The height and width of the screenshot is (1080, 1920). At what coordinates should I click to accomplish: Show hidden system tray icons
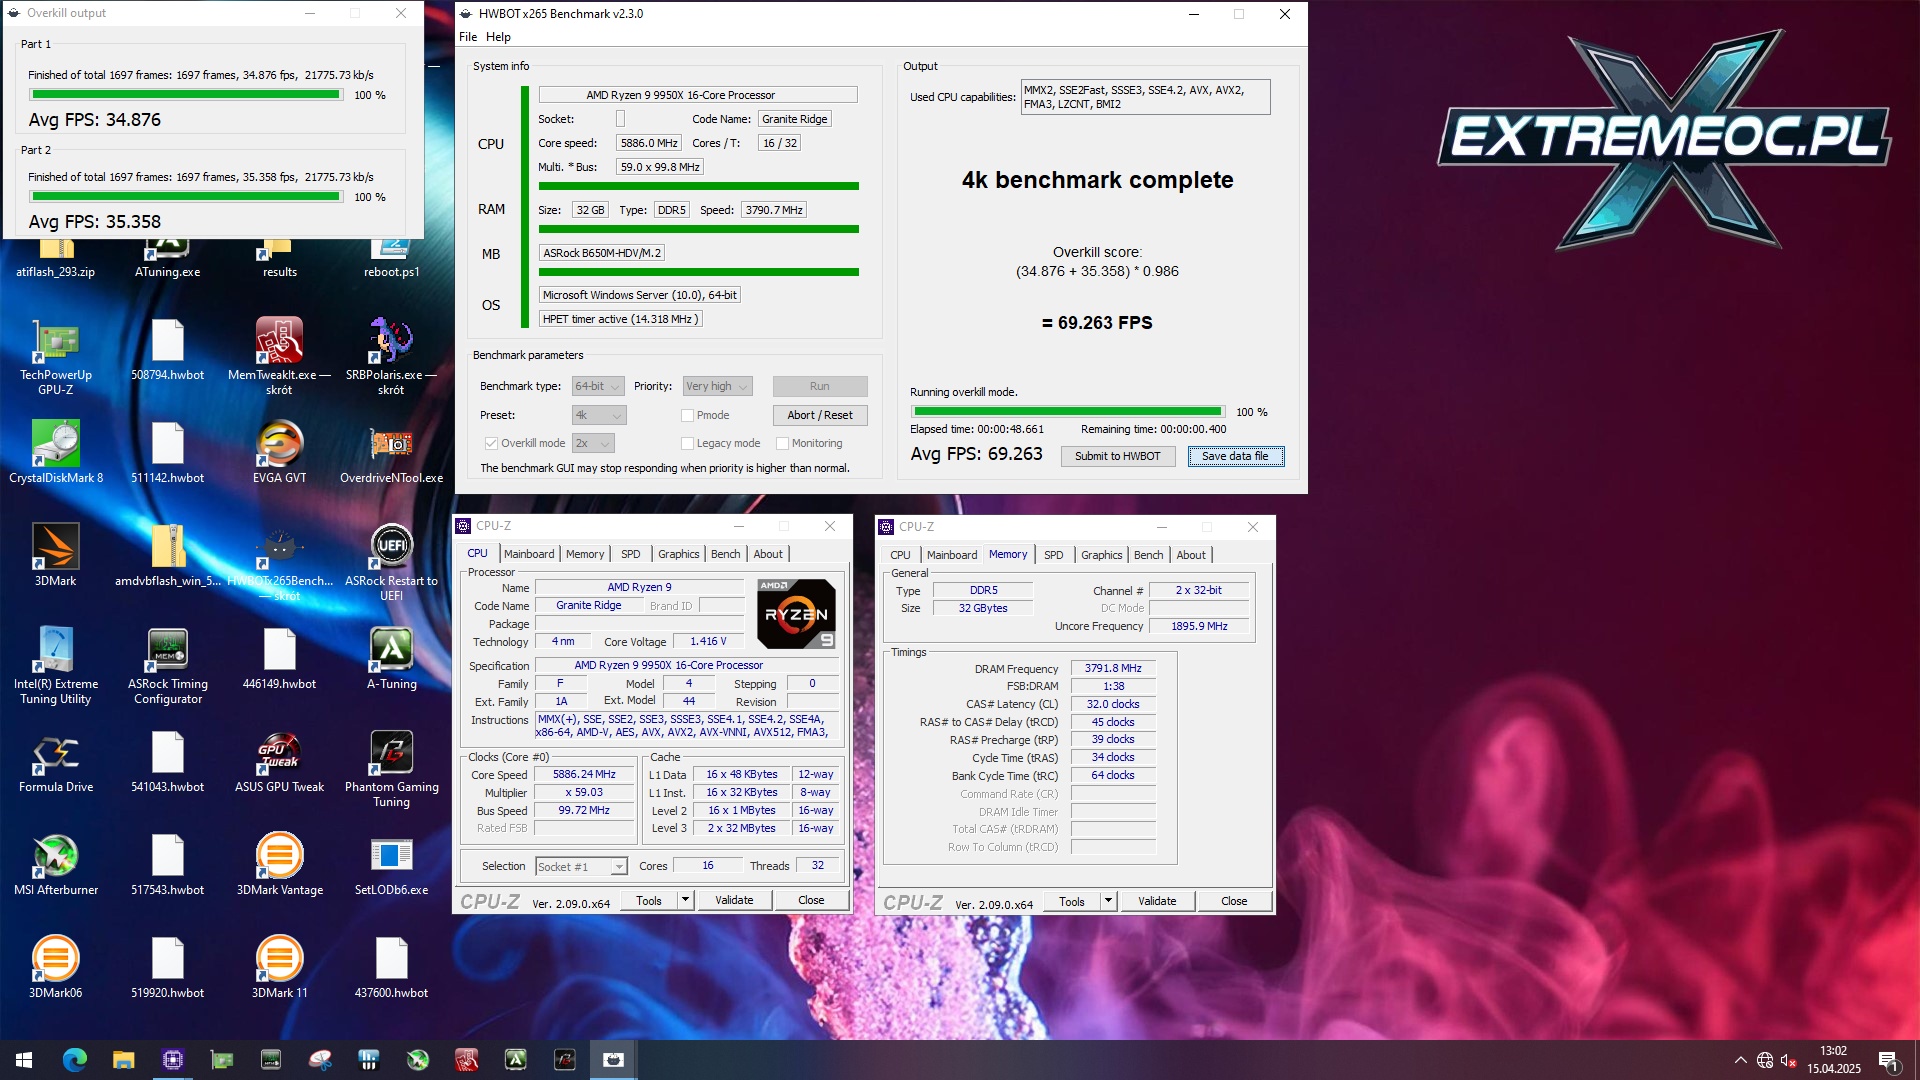1740,1060
